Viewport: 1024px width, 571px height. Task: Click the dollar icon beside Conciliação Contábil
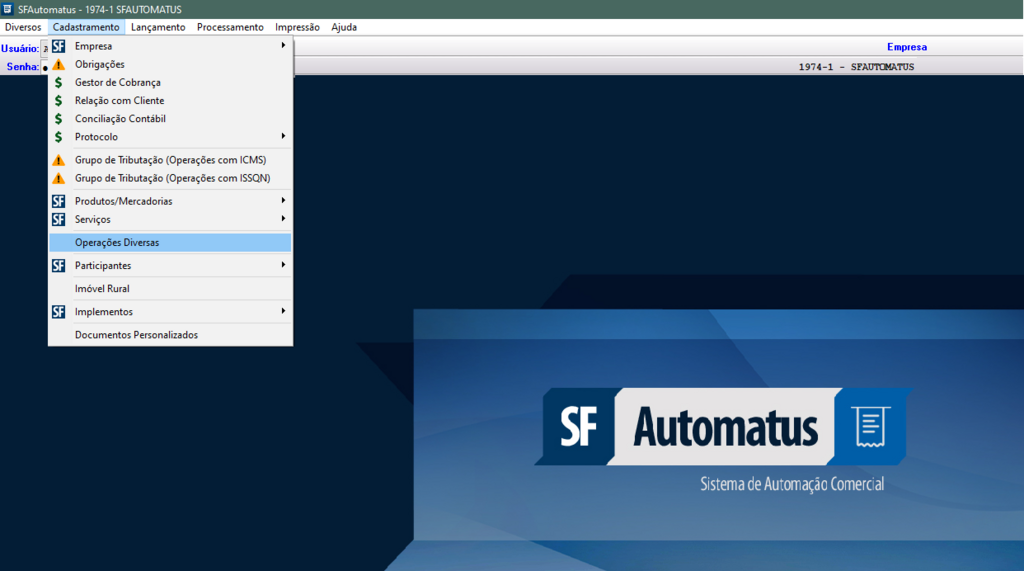pyautogui.click(x=58, y=119)
